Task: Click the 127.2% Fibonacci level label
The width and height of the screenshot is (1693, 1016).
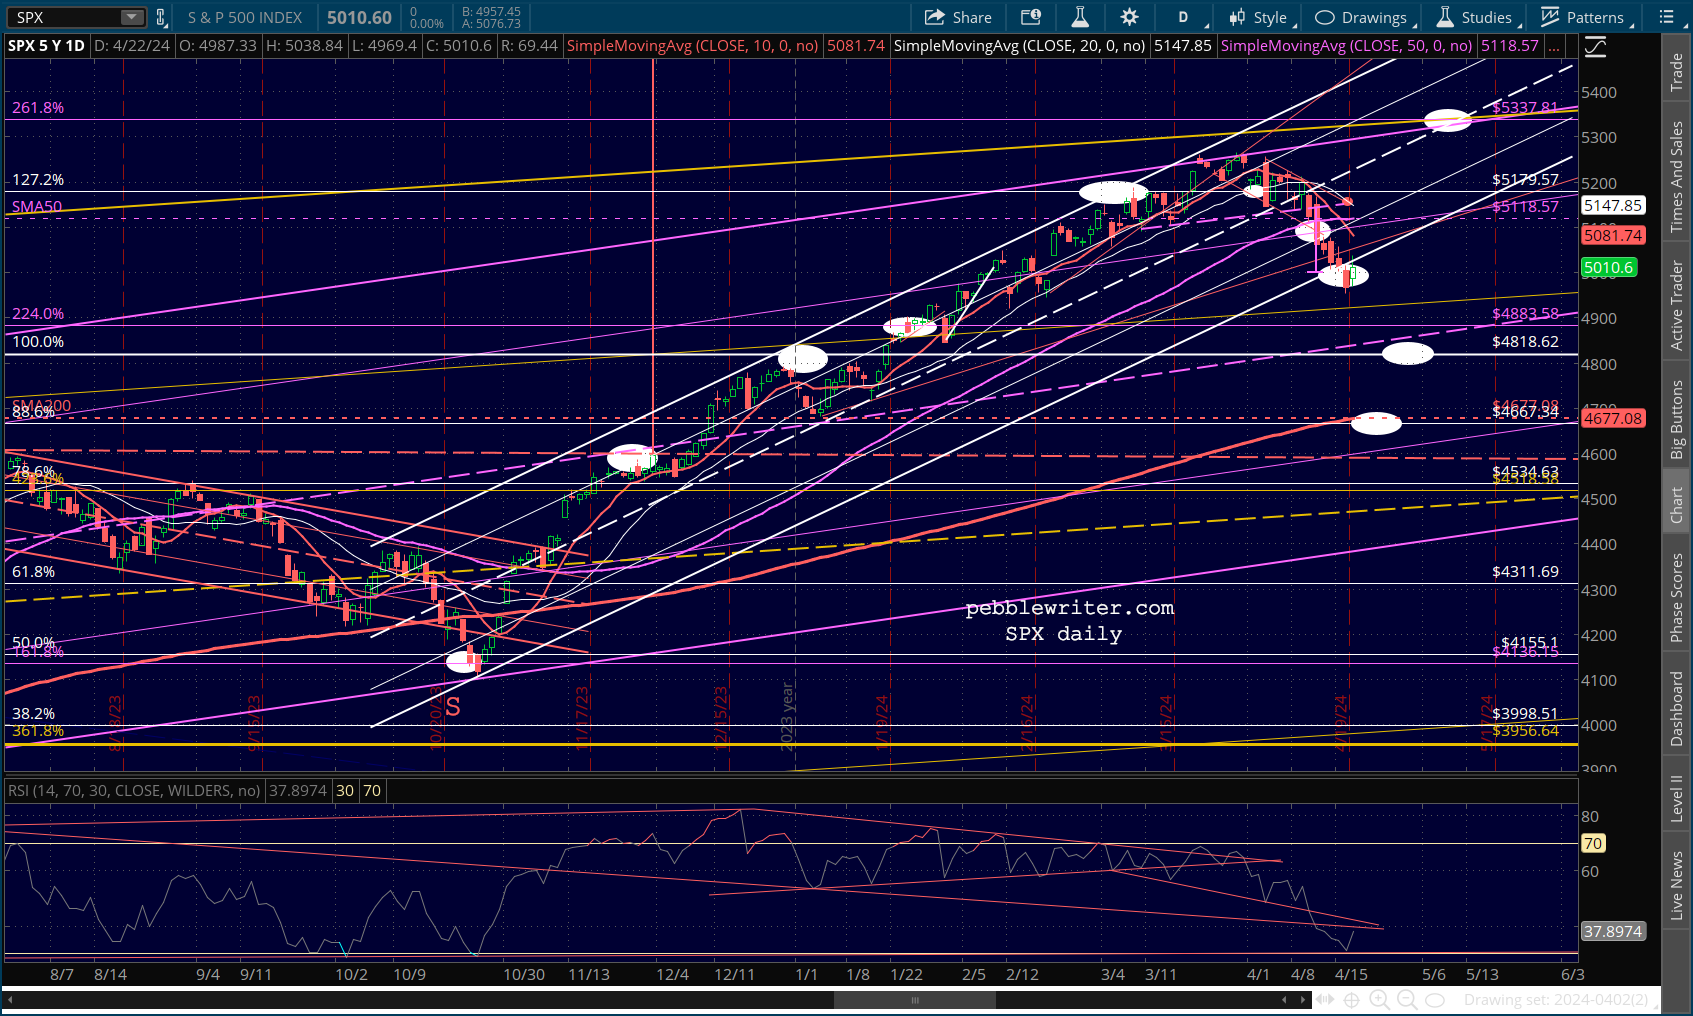Action: click(38, 180)
